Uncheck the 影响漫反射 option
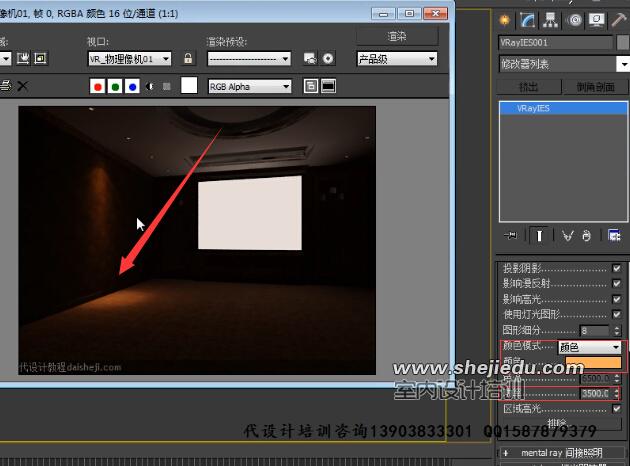Image resolution: width=630 pixels, height=466 pixels. click(x=616, y=284)
